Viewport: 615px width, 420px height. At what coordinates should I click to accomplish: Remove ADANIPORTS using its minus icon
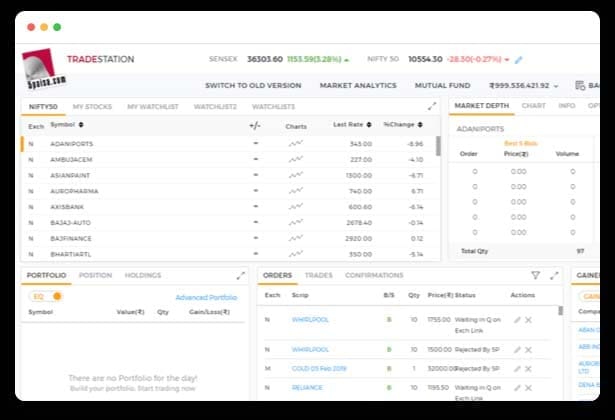point(256,144)
